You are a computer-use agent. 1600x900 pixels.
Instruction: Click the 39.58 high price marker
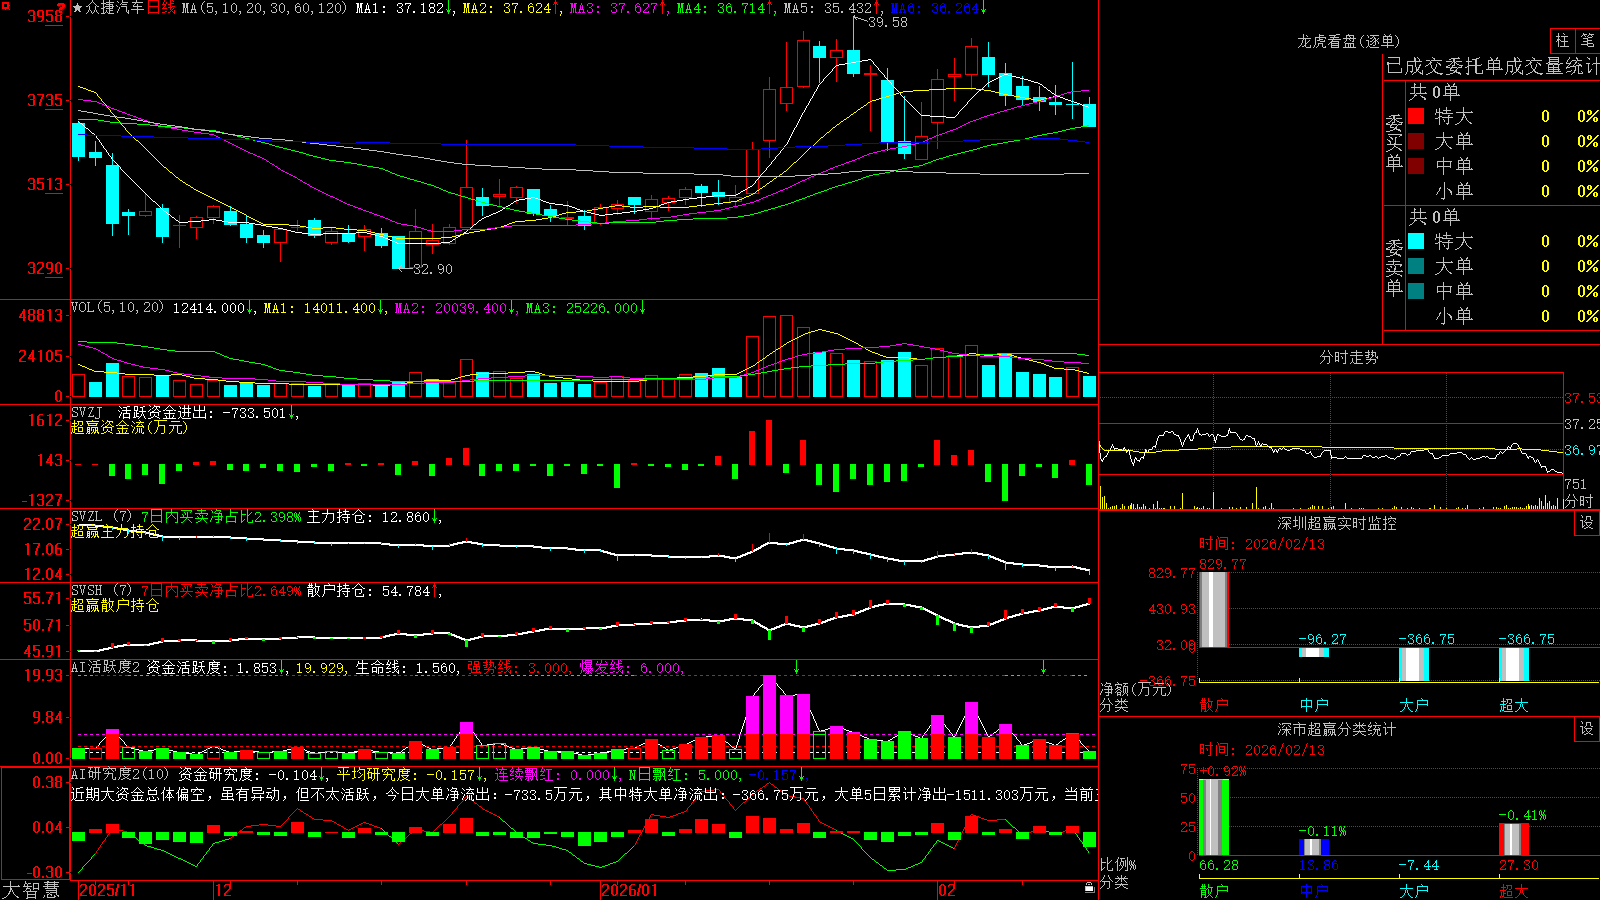point(887,22)
